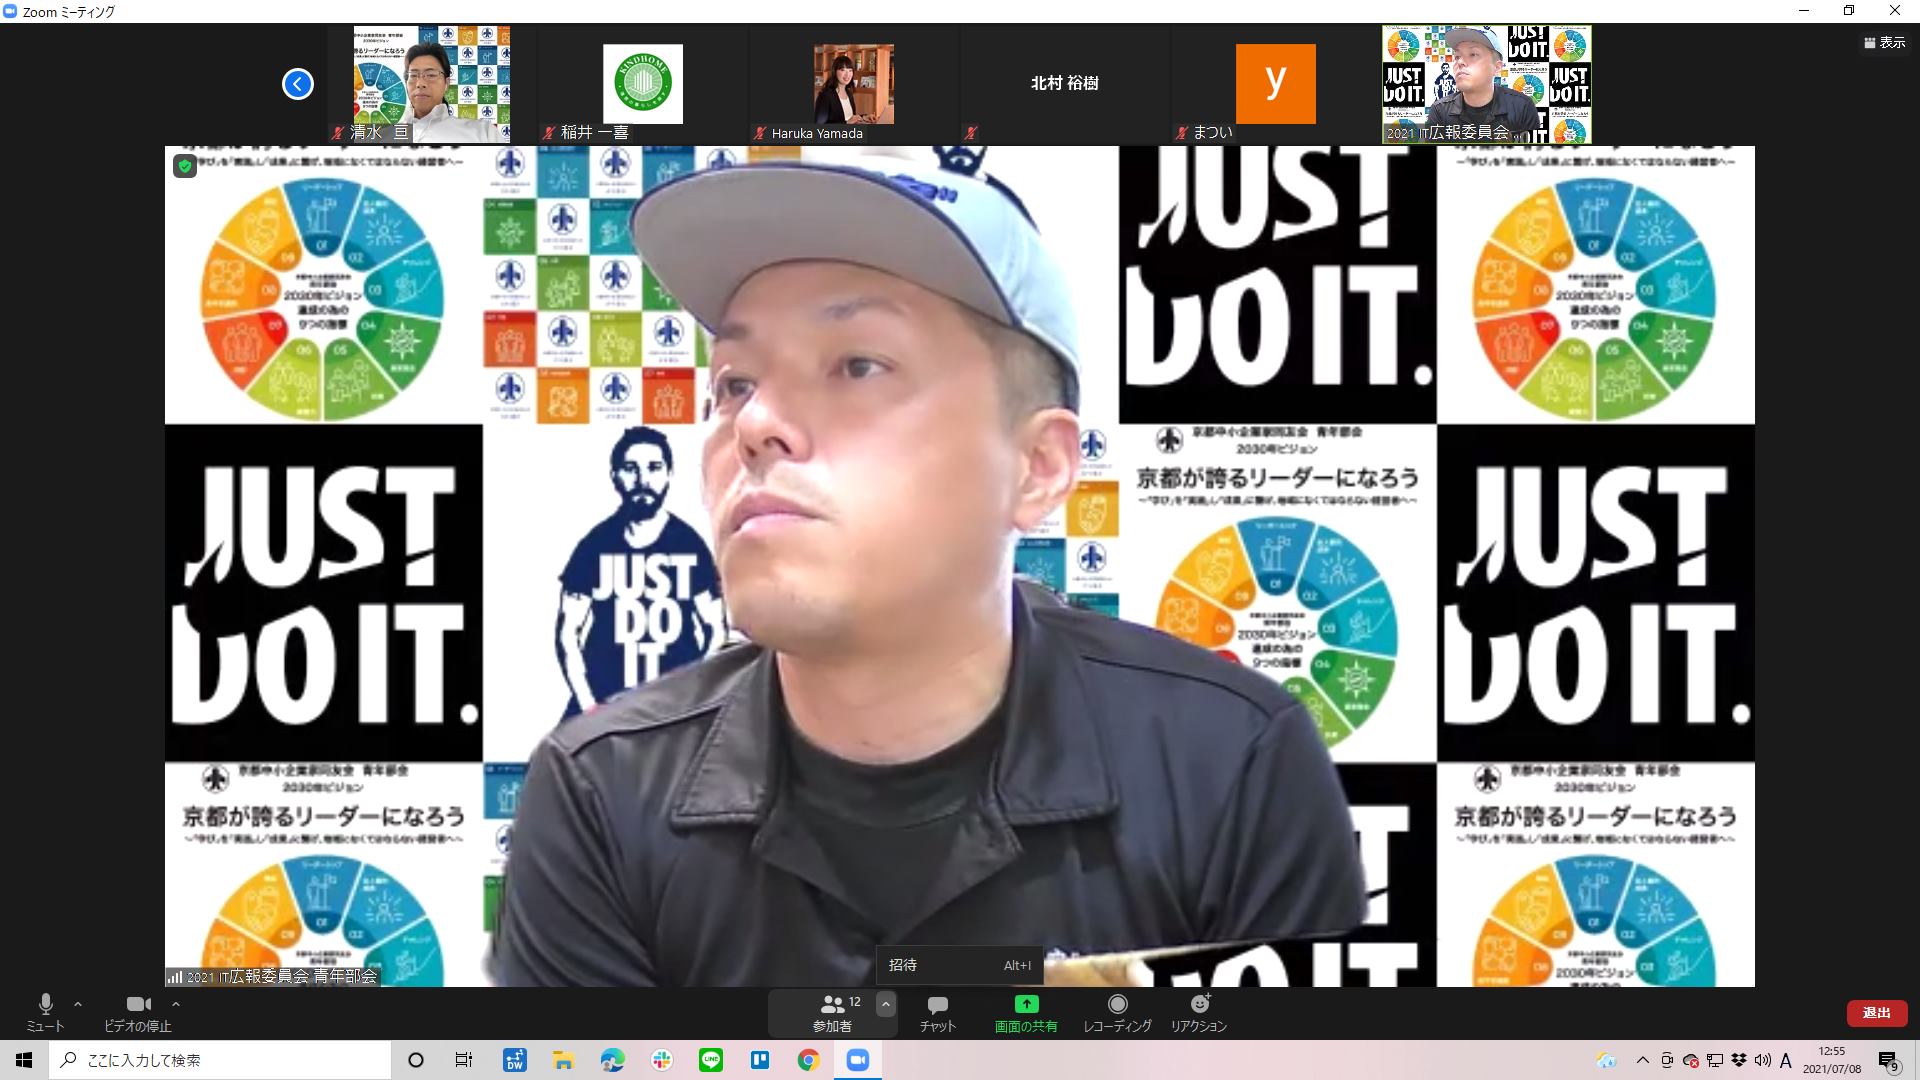Open Trello from taskbar
This screenshot has height=1080, width=1920.
click(x=760, y=1060)
